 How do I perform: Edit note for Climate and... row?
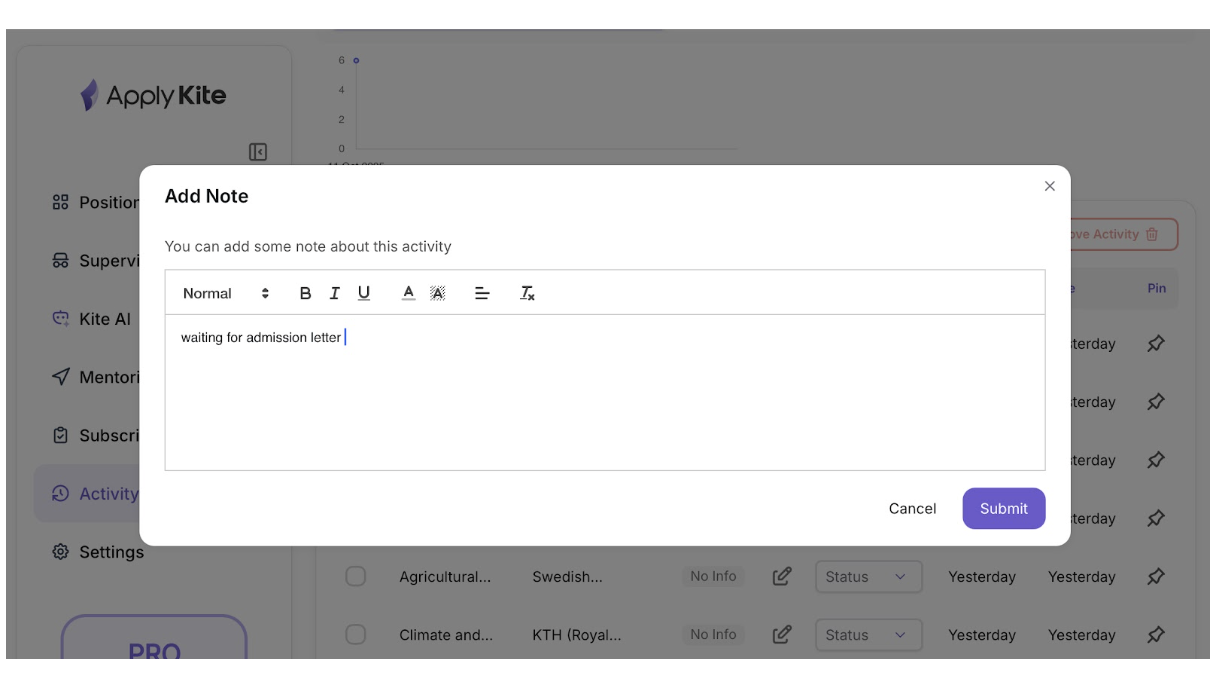782,635
